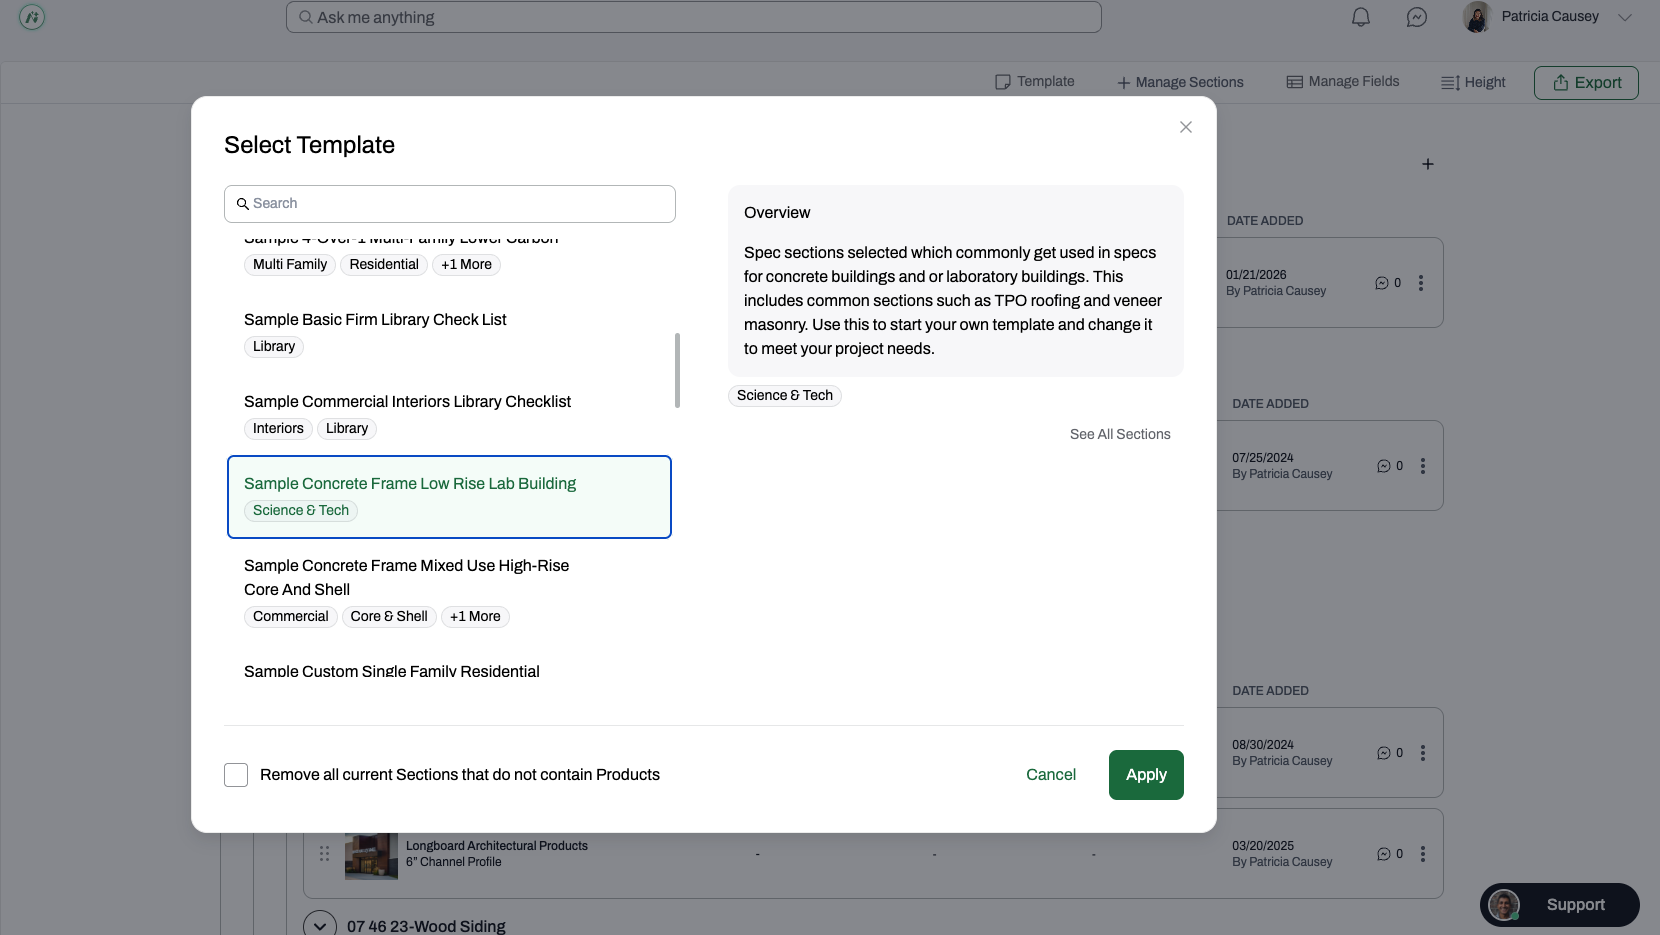Open the notifications bell
This screenshot has height=935, width=1660.
click(1360, 17)
